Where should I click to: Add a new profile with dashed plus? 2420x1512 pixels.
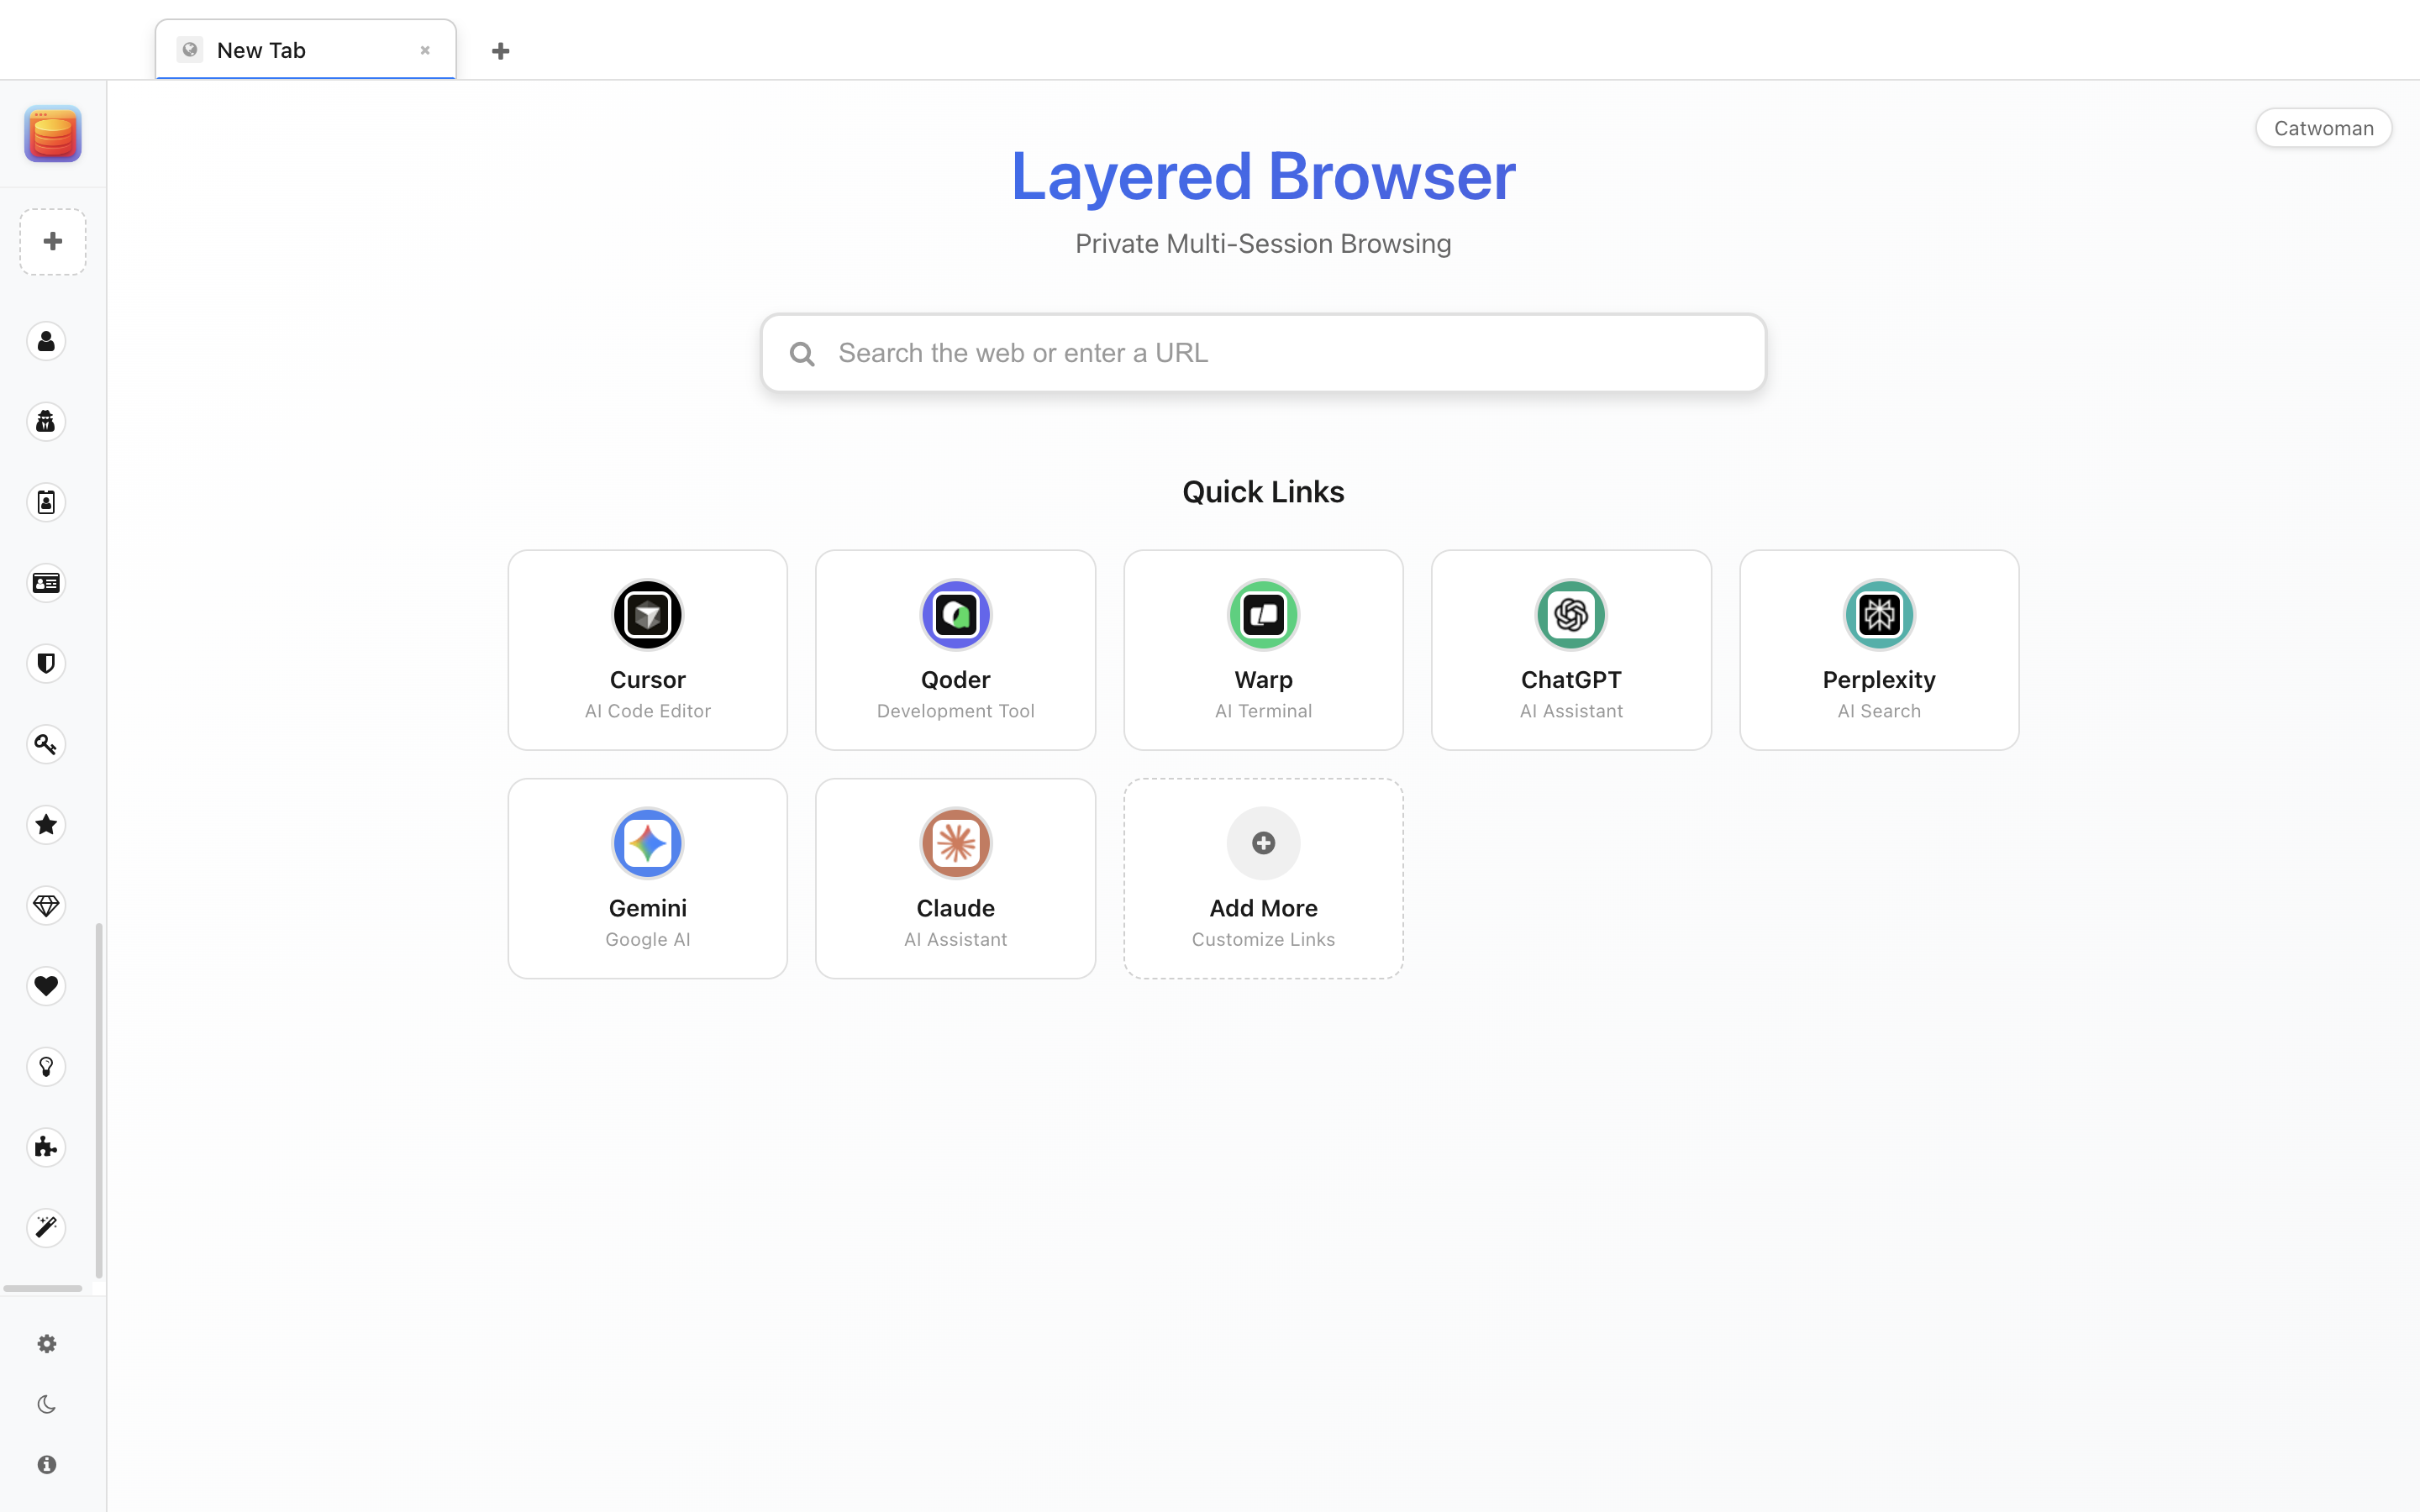53,241
